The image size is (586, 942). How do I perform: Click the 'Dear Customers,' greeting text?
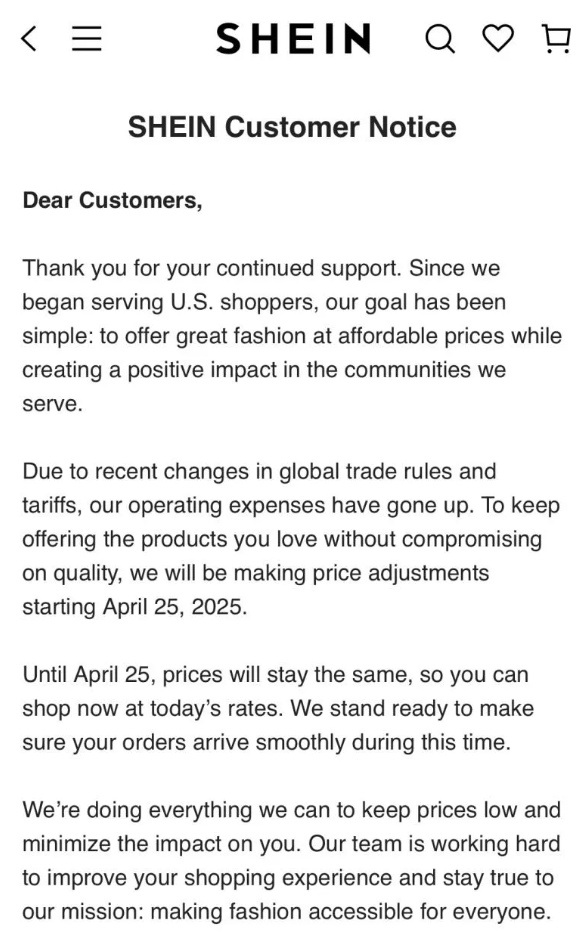[112, 201]
